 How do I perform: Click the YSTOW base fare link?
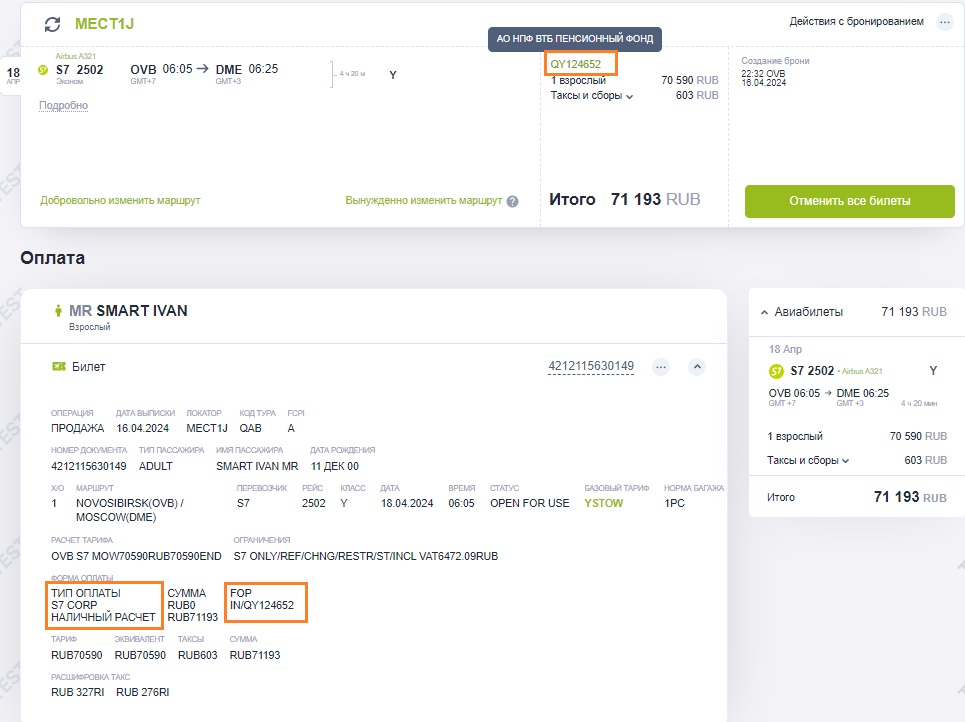click(604, 503)
